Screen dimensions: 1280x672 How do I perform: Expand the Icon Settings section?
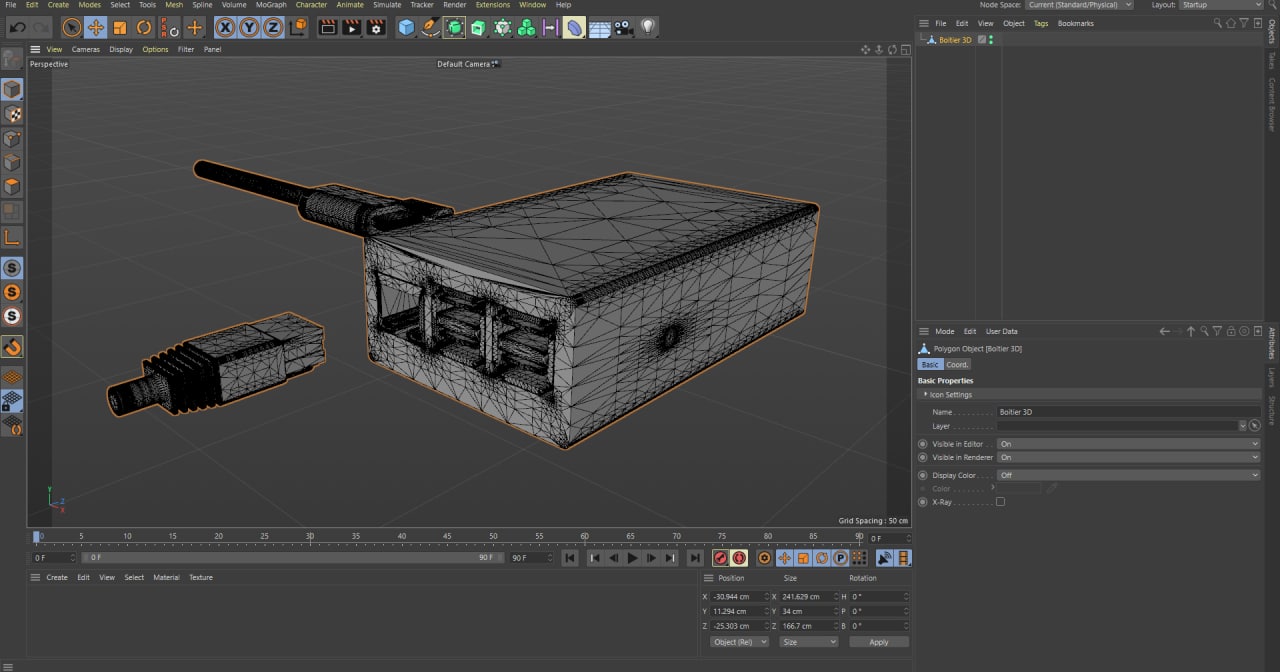[x=950, y=395]
